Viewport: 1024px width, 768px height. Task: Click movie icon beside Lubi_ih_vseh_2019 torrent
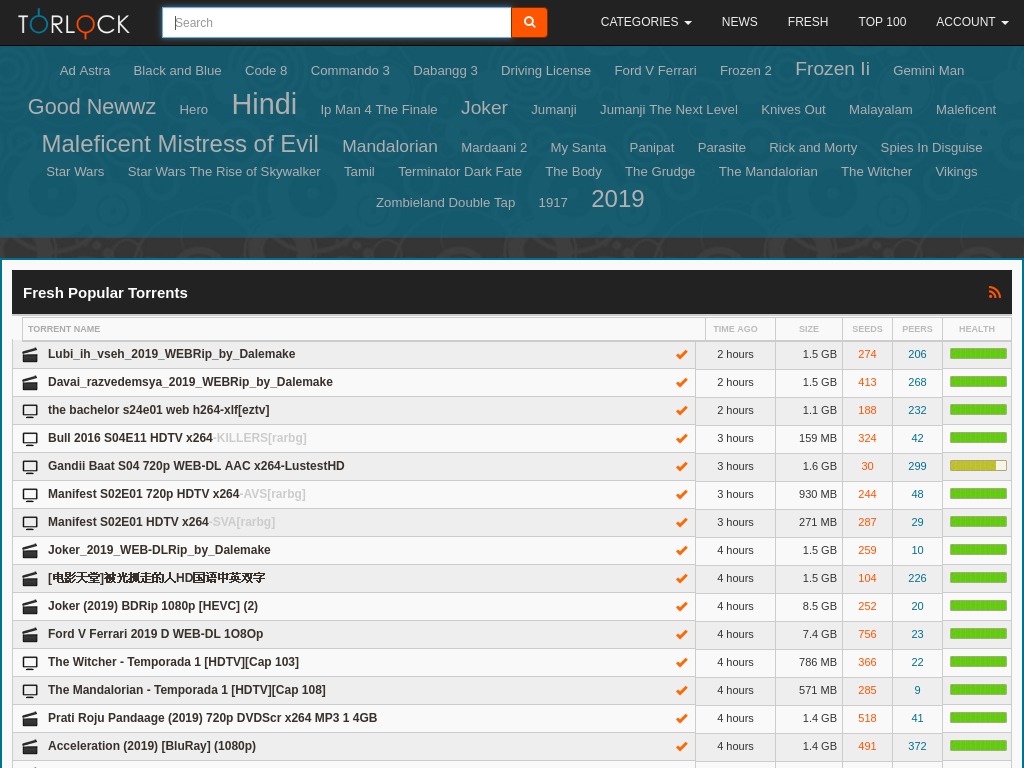click(x=30, y=355)
